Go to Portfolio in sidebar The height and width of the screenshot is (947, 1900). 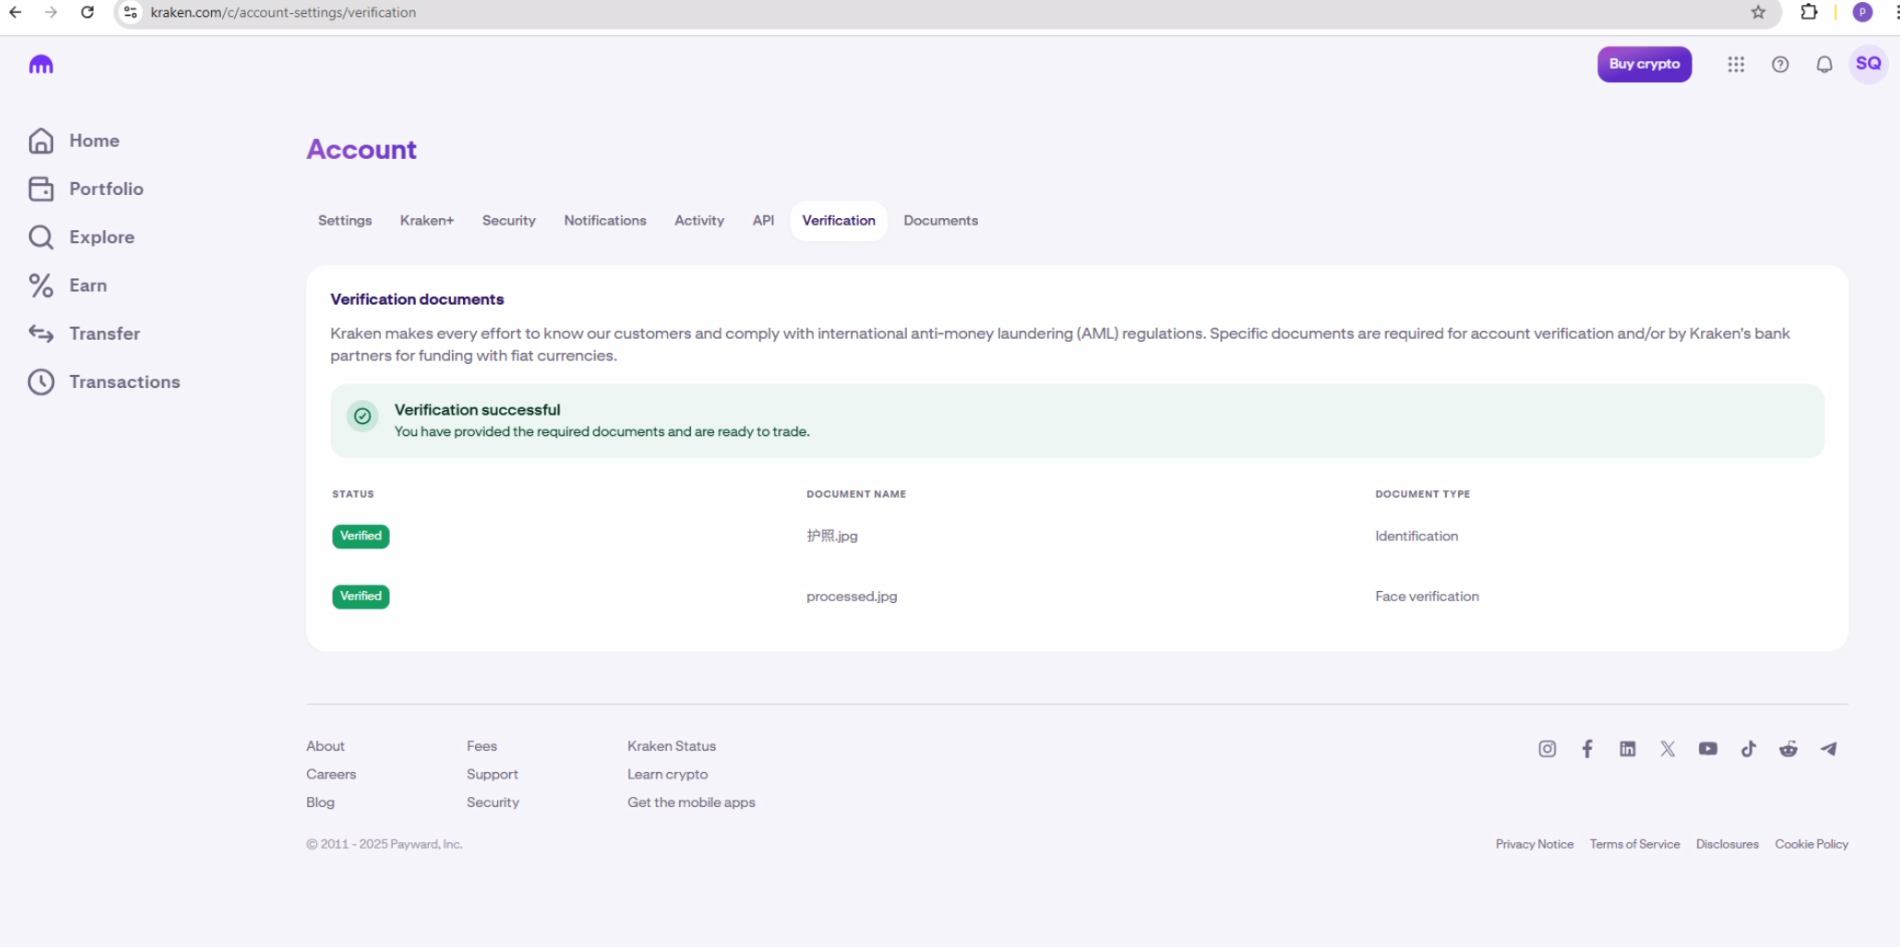click(x=105, y=189)
